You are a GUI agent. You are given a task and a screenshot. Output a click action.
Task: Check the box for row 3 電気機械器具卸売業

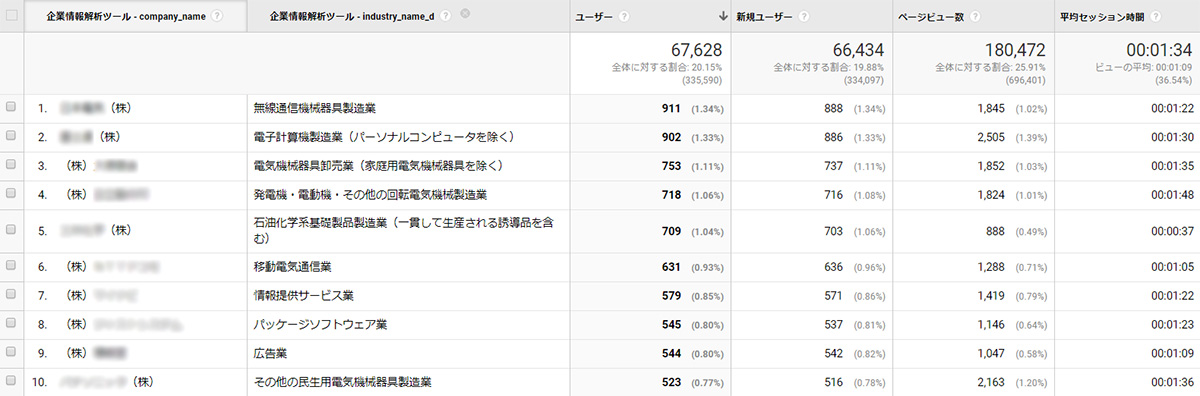11,165
